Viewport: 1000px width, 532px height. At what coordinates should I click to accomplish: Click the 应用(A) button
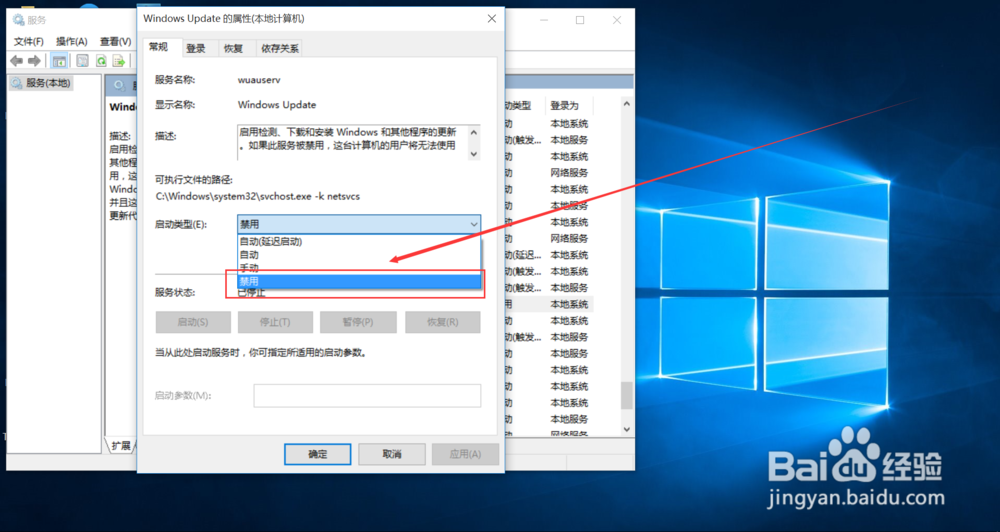466,454
